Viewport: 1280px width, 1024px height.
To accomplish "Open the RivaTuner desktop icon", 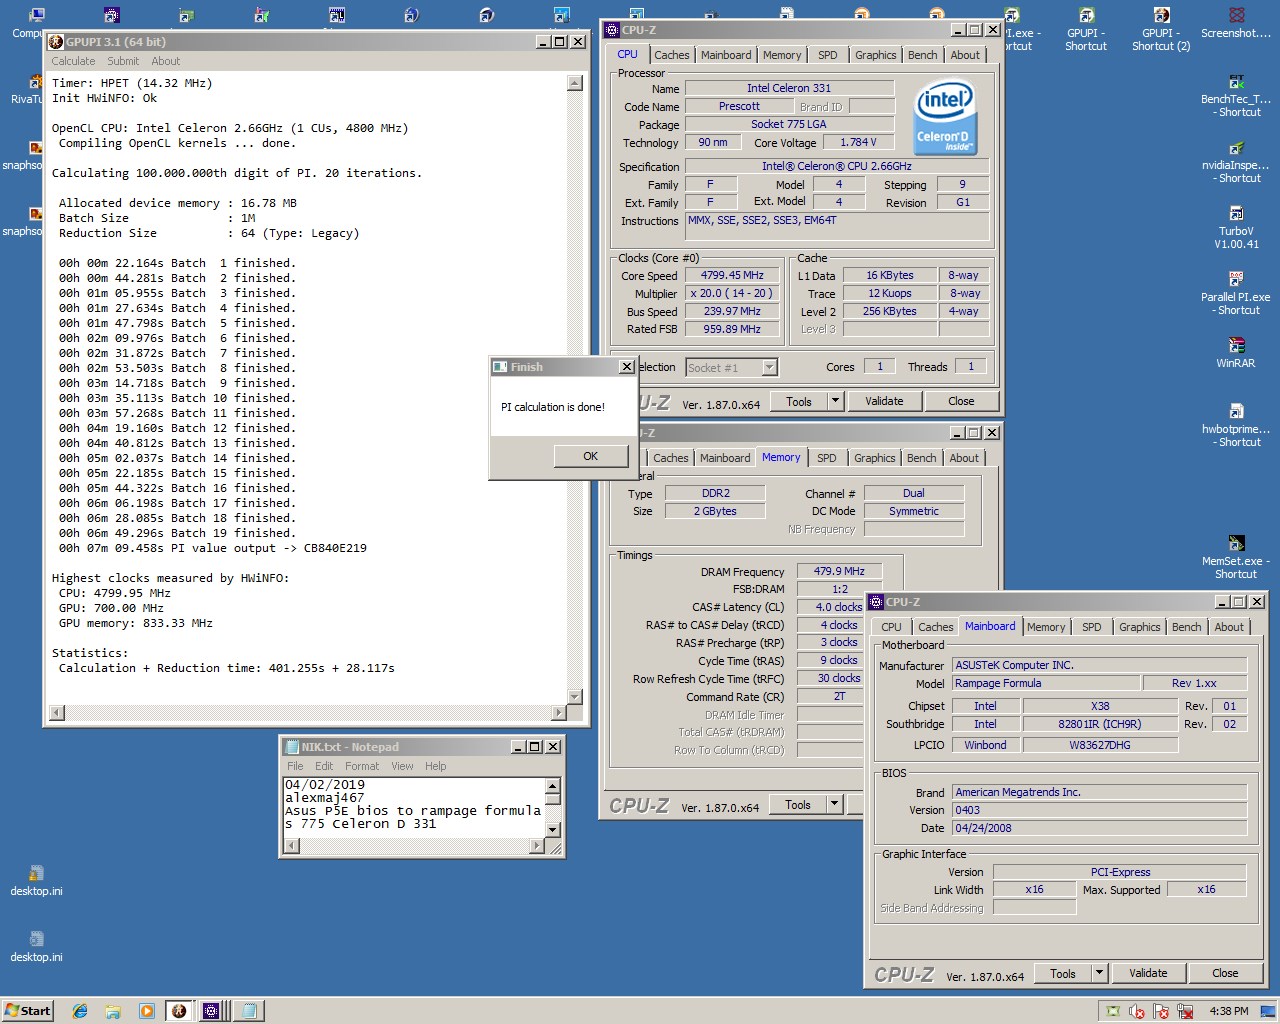I will point(25,89).
